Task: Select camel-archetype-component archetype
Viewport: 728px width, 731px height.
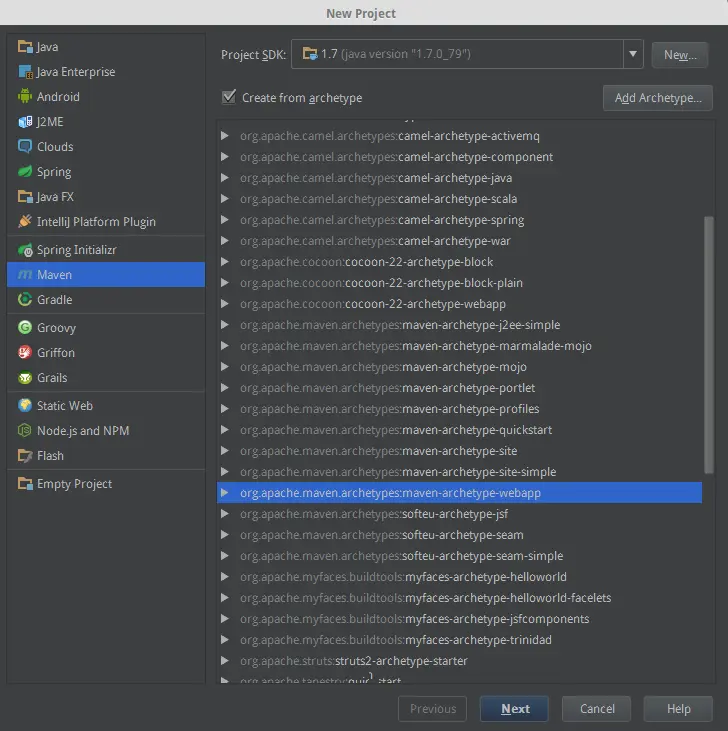Action: coord(460,157)
